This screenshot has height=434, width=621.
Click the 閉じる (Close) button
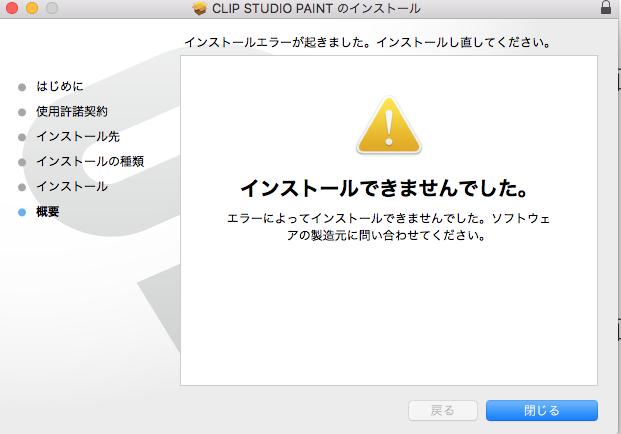(541, 410)
